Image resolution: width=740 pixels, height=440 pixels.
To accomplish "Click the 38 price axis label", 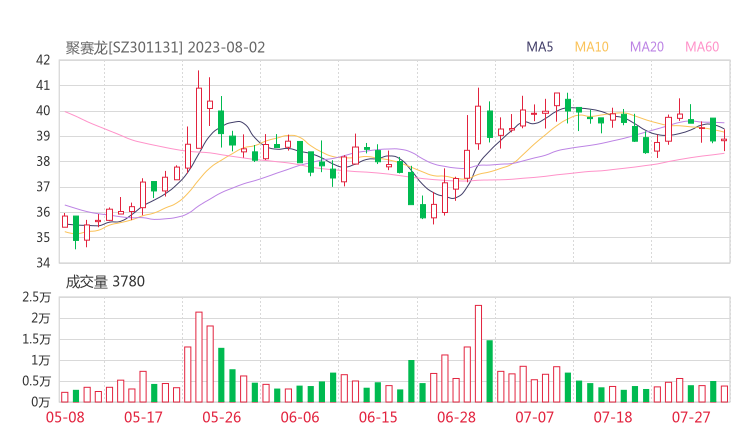I will coord(43,161).
